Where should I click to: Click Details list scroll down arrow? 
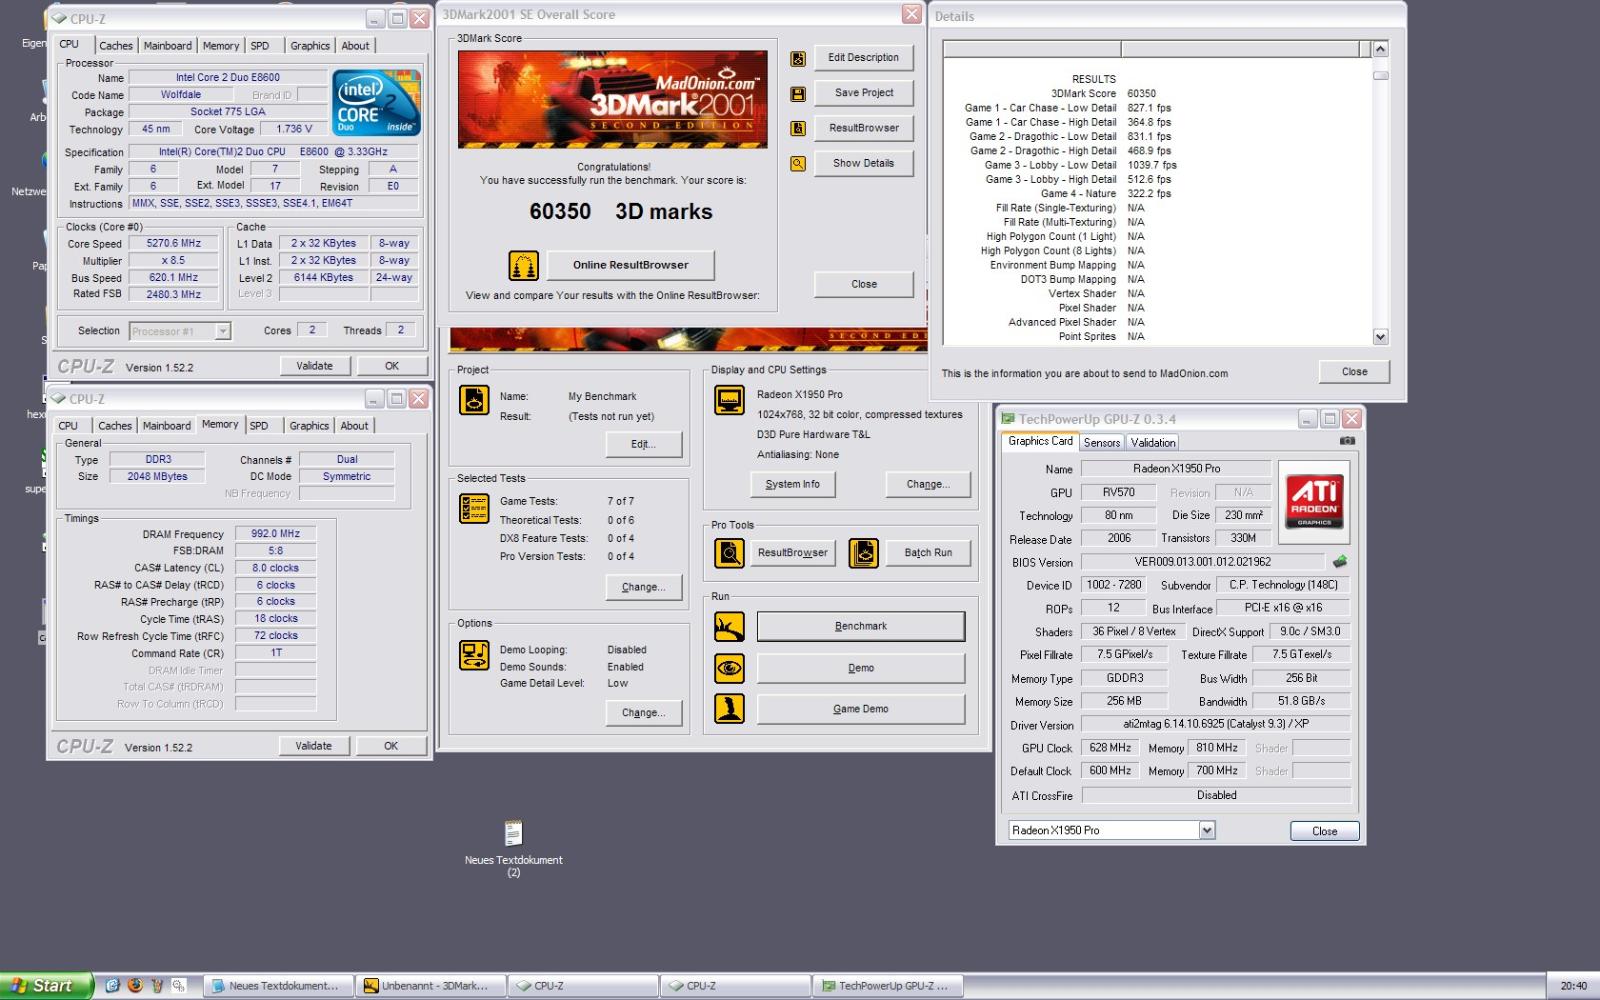[1381, 337]
